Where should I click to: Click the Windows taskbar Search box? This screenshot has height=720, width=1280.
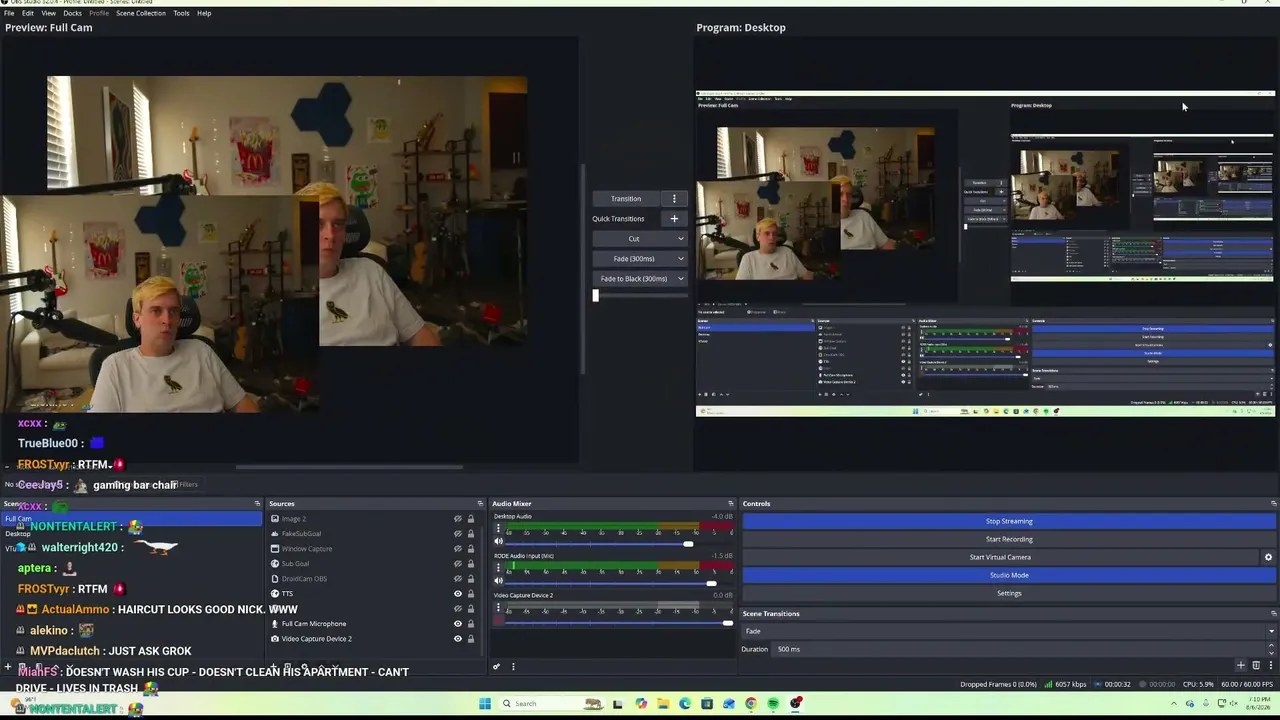553,704
